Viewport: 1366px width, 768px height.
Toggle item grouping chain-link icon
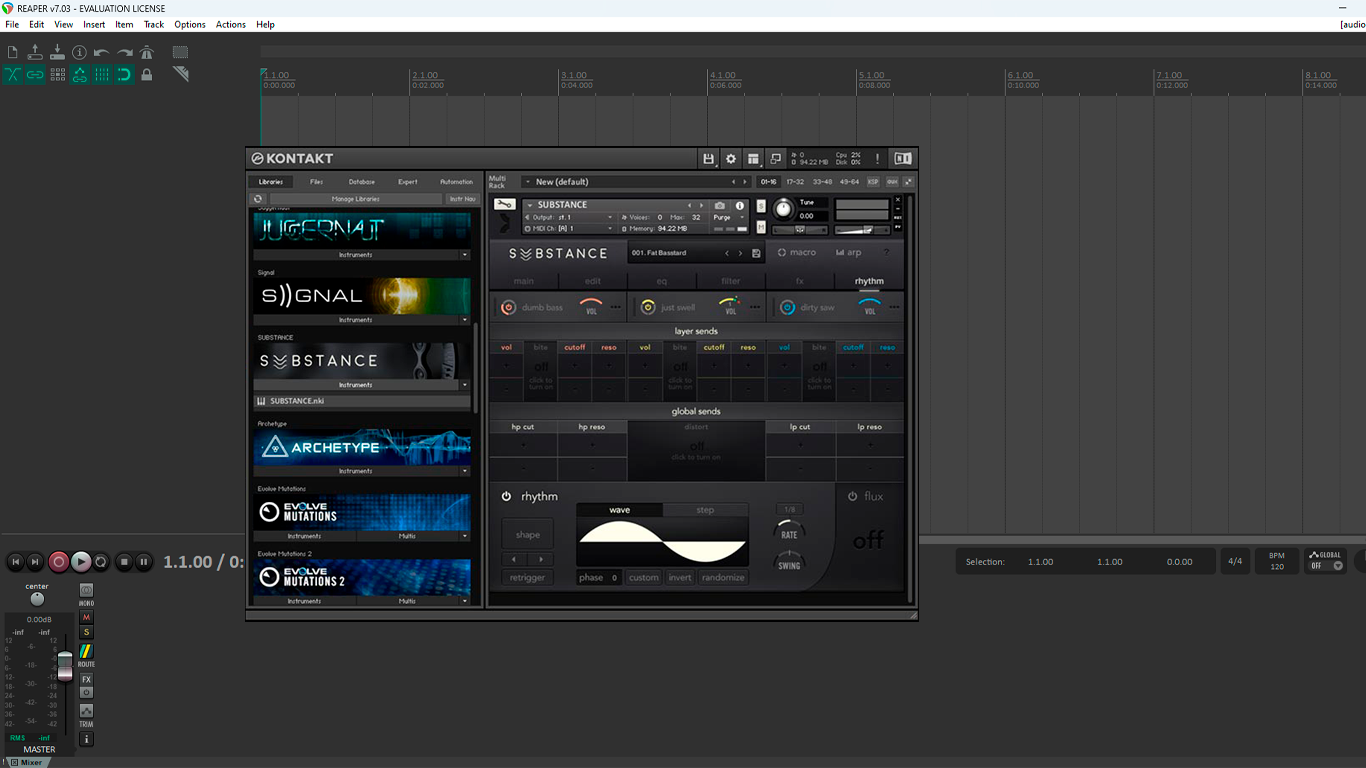click(35, 74)
